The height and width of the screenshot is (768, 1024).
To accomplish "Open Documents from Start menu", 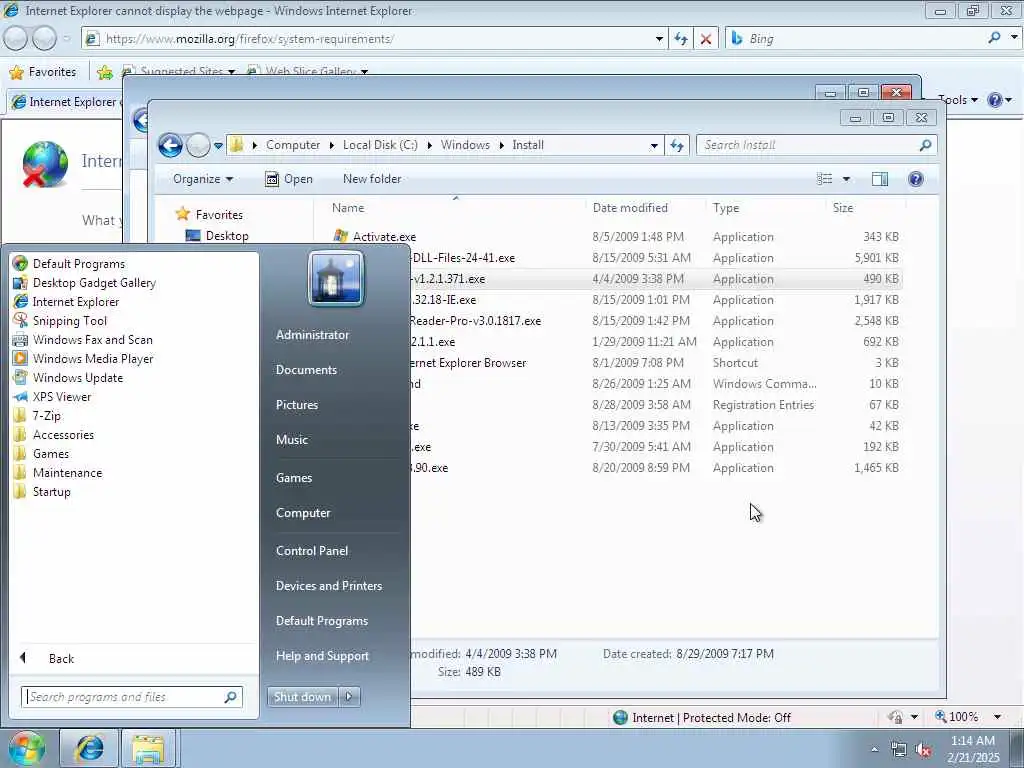I will coord(306,370).
